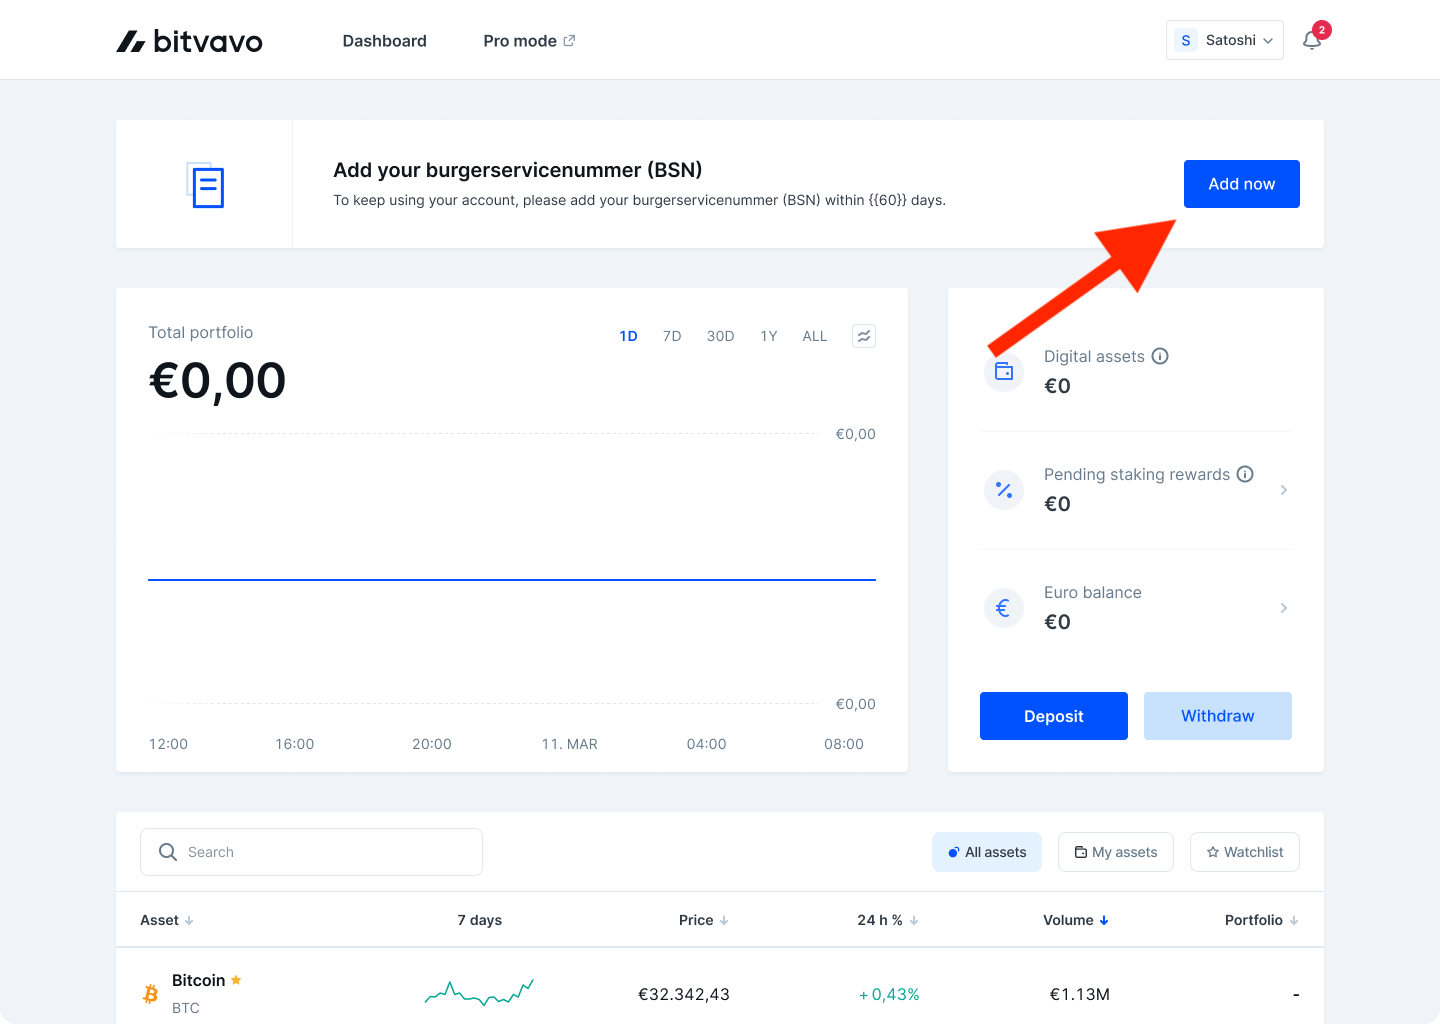Sort by Asset column
The width and height of the screenshot is (1440, 1024).
[167, 920]
